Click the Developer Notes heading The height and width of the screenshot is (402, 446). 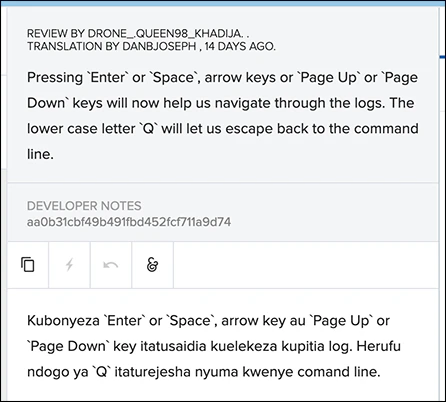(84, 206)
